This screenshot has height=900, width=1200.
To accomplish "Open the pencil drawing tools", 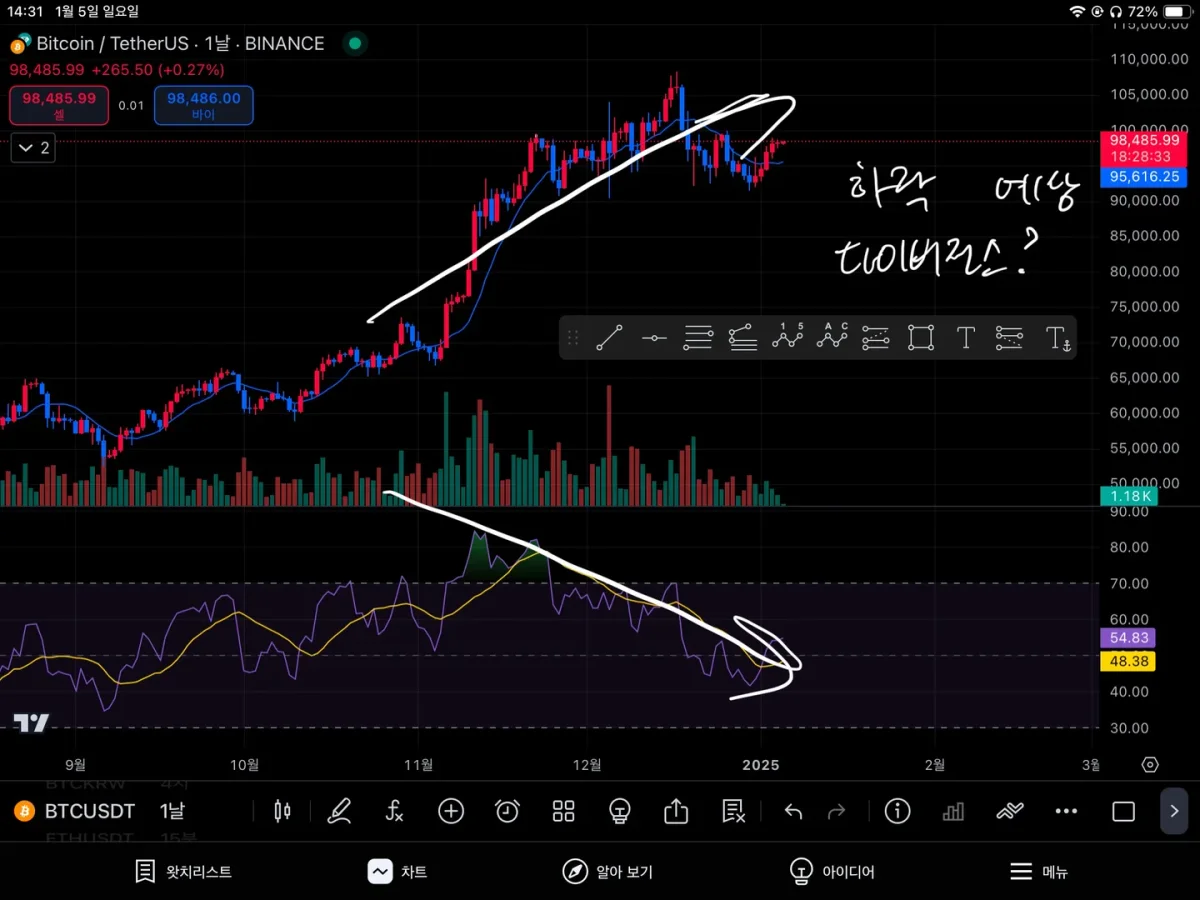I will click(x=340, y=811).
